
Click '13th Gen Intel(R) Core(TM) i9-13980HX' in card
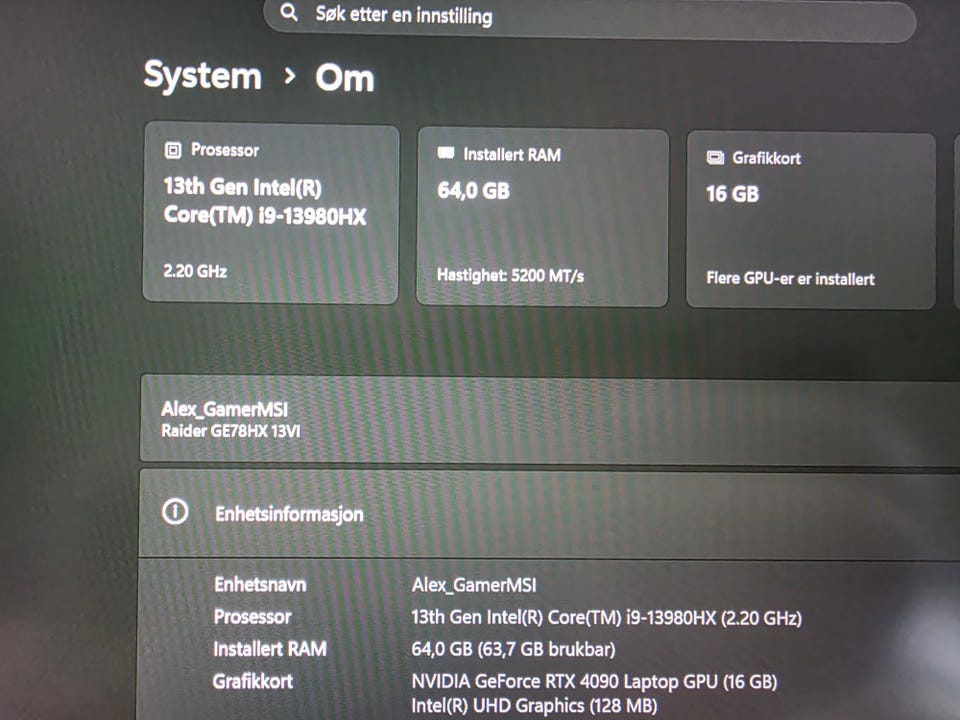(x=265, y=201)
